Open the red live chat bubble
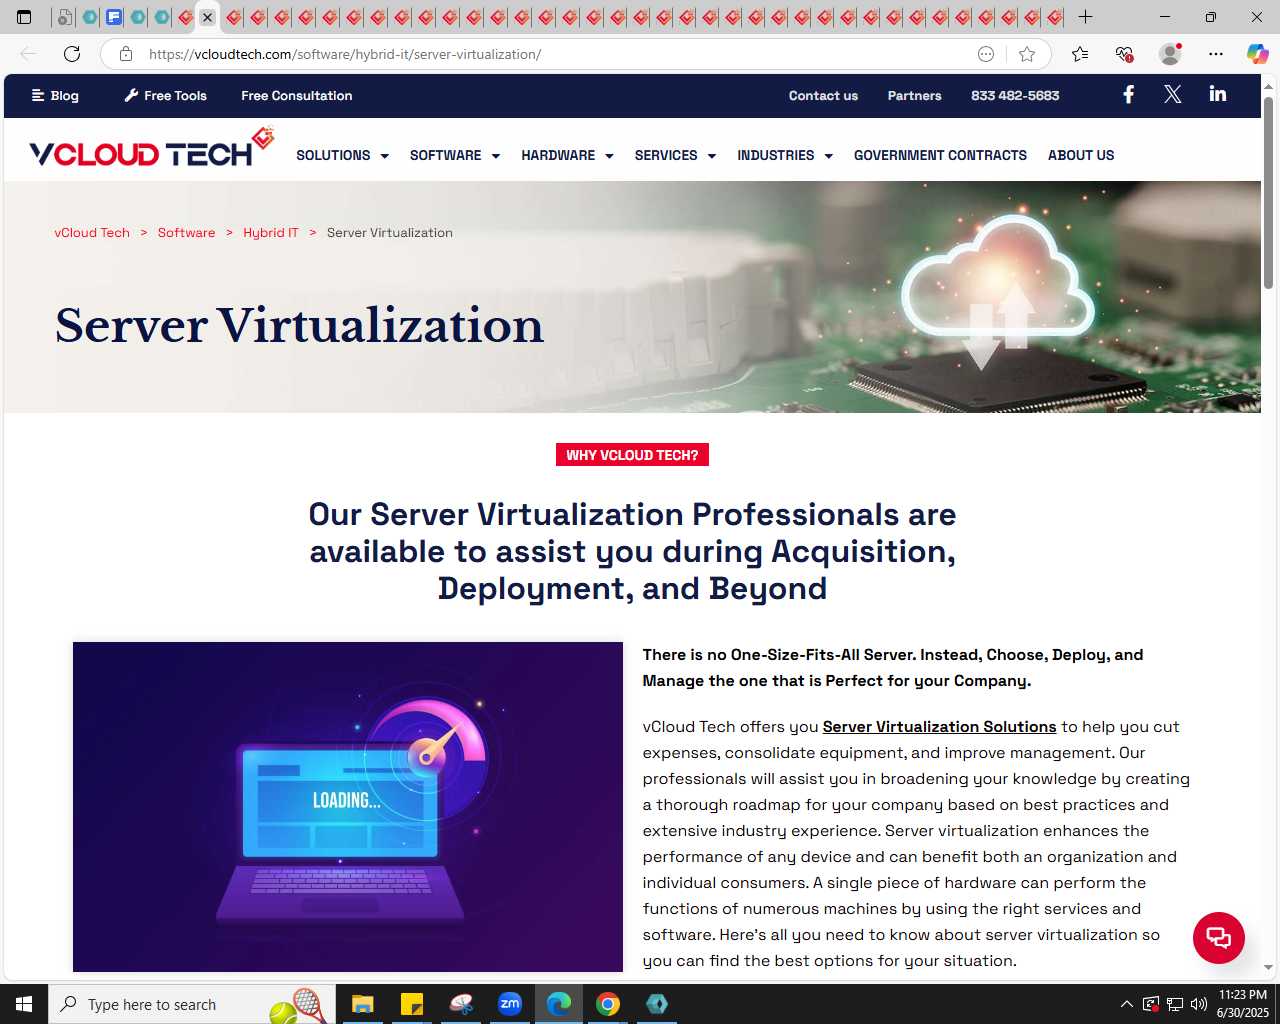 point(1218,938)
